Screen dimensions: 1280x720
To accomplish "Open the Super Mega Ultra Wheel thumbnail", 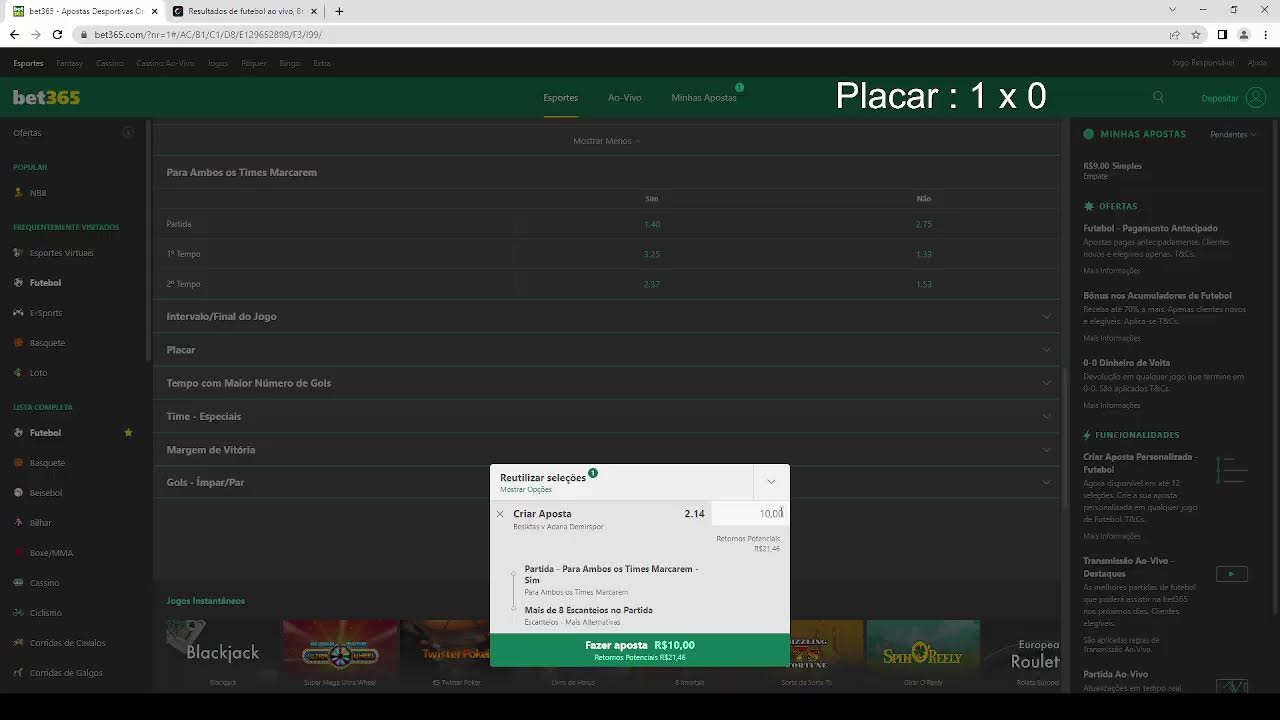I will pos(340,647).
